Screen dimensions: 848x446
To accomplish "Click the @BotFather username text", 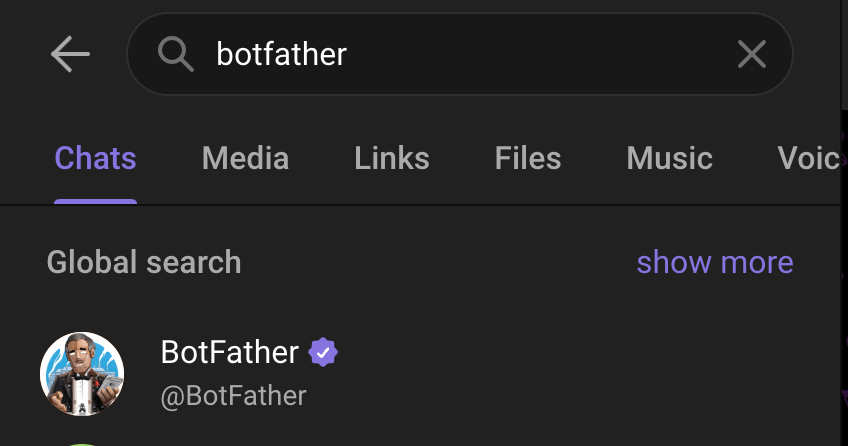I will point(233,395).
